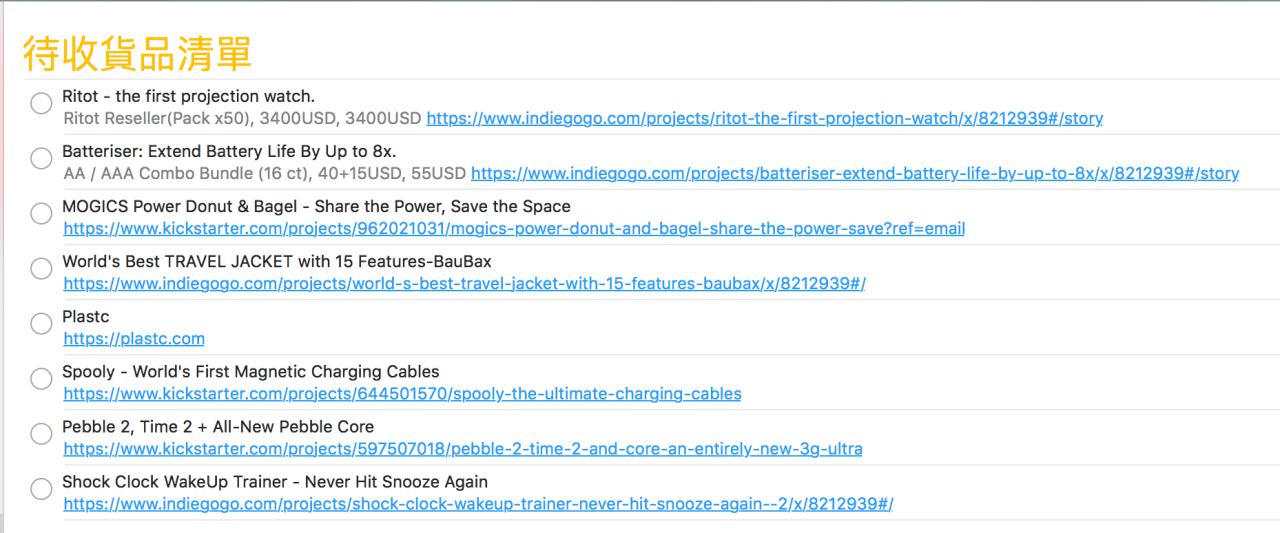Open the BauBax travel jacket Indiegogo link
1280x533 pixels.
[x=464, y=284]
